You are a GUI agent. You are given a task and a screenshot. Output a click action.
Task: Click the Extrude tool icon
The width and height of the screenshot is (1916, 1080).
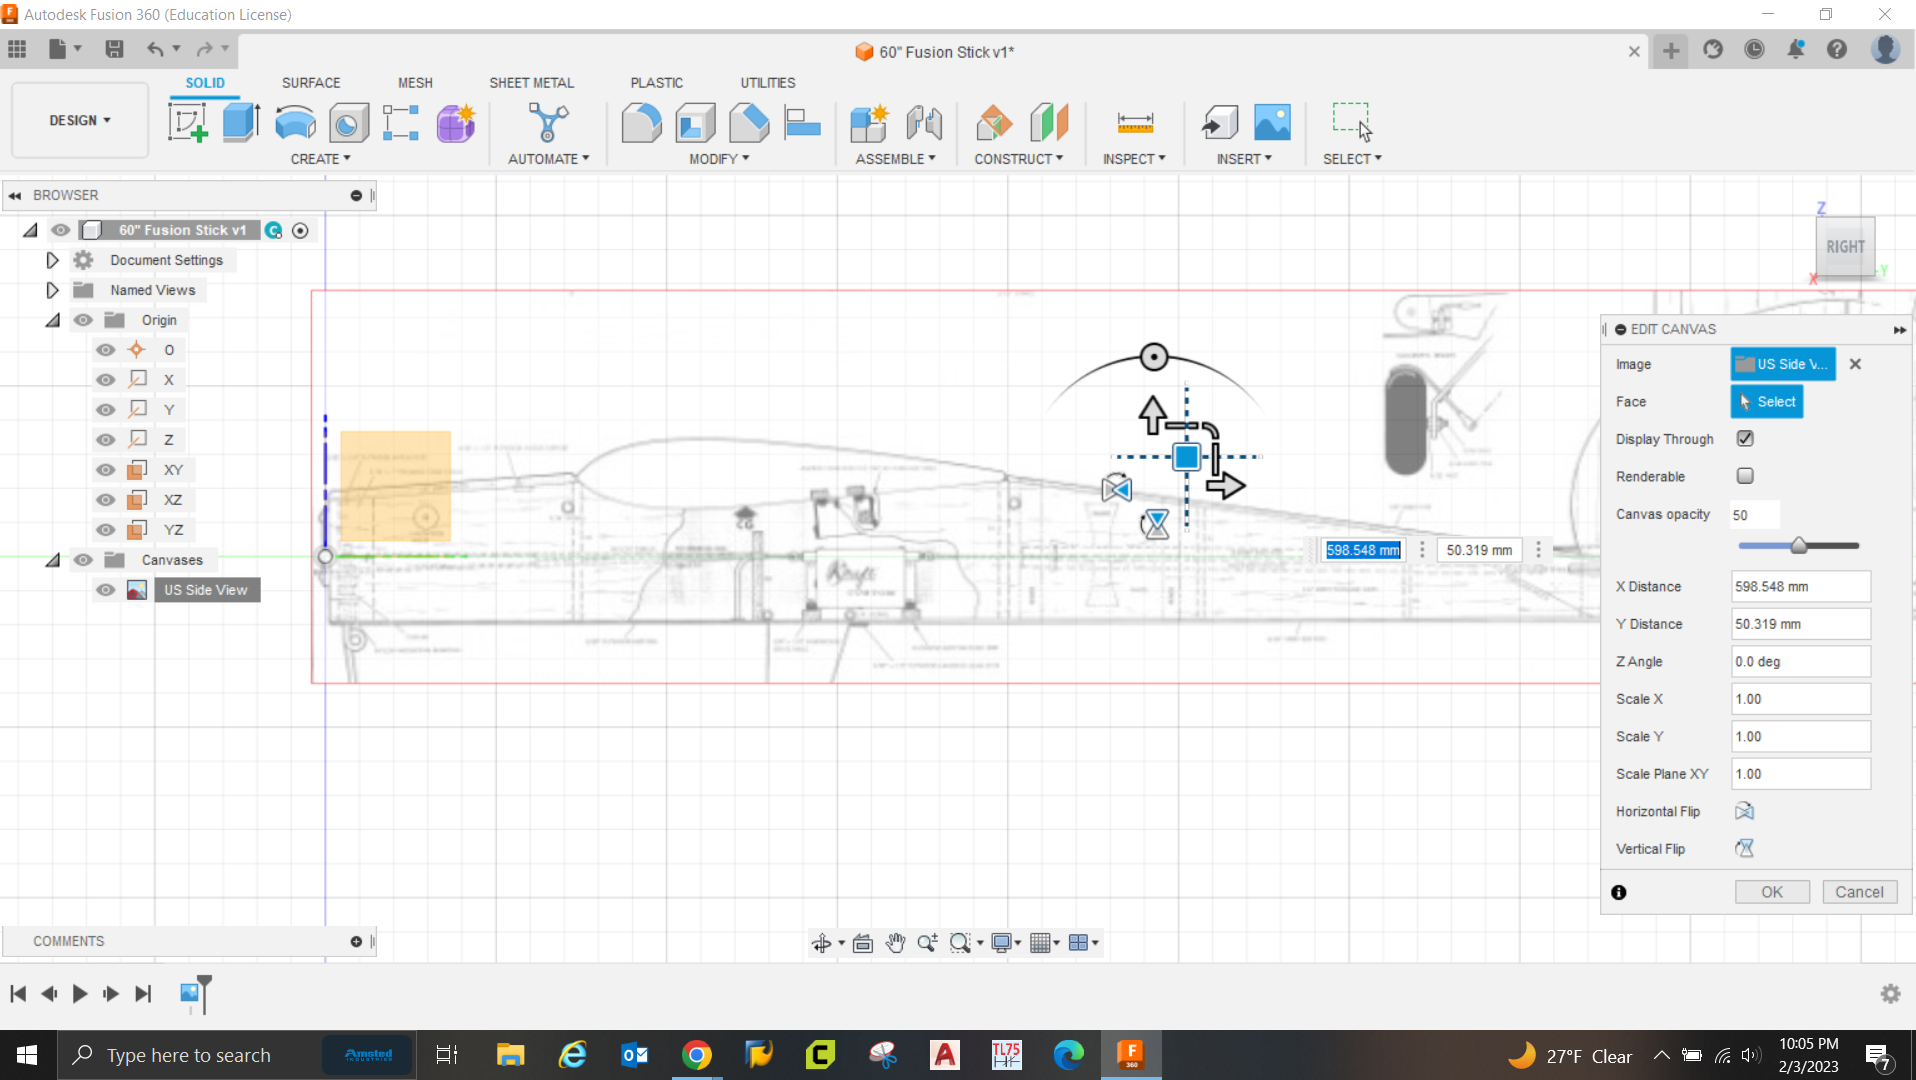(241, 123)
